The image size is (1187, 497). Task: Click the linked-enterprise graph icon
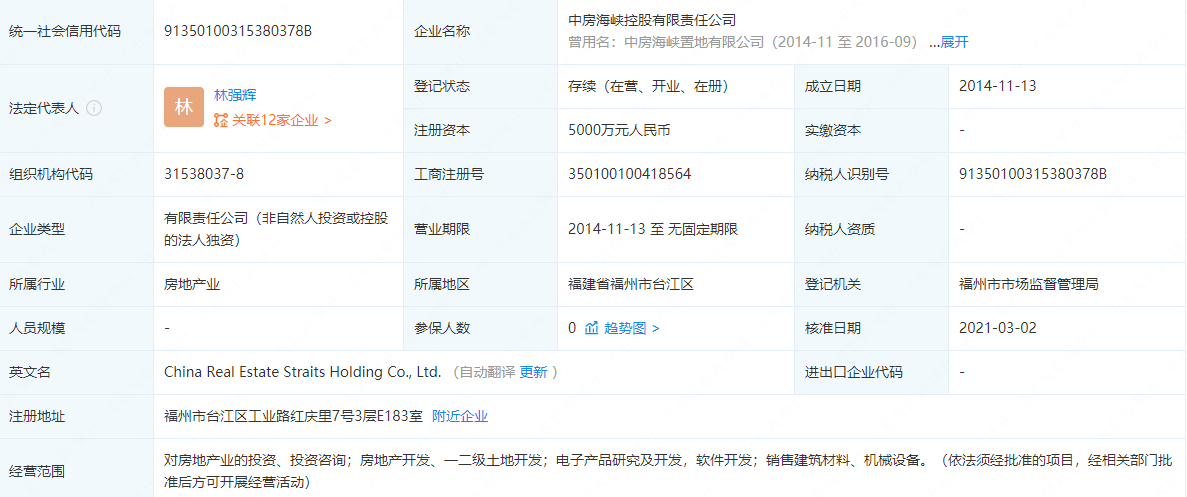tap(220, 120)
